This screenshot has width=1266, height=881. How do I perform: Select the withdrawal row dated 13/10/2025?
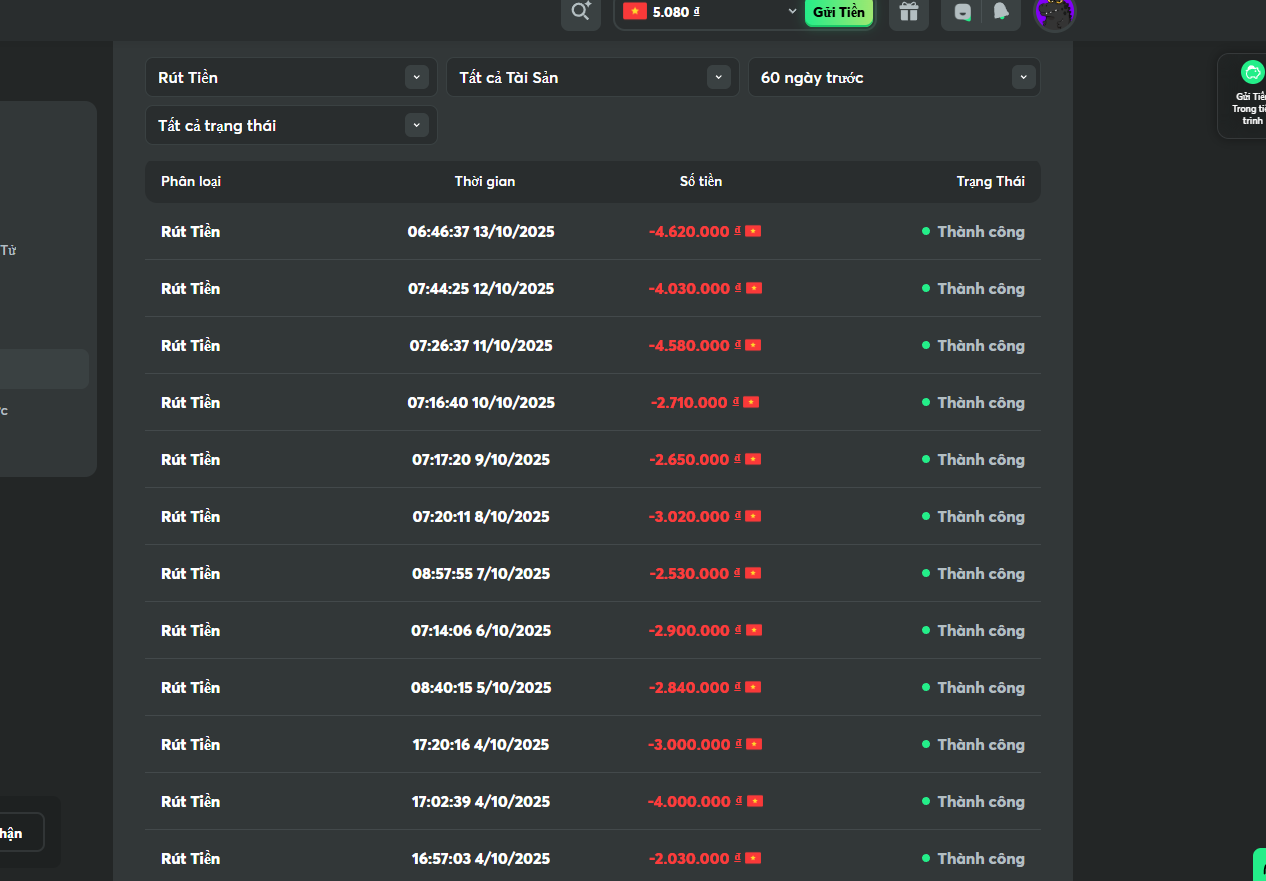481,231
